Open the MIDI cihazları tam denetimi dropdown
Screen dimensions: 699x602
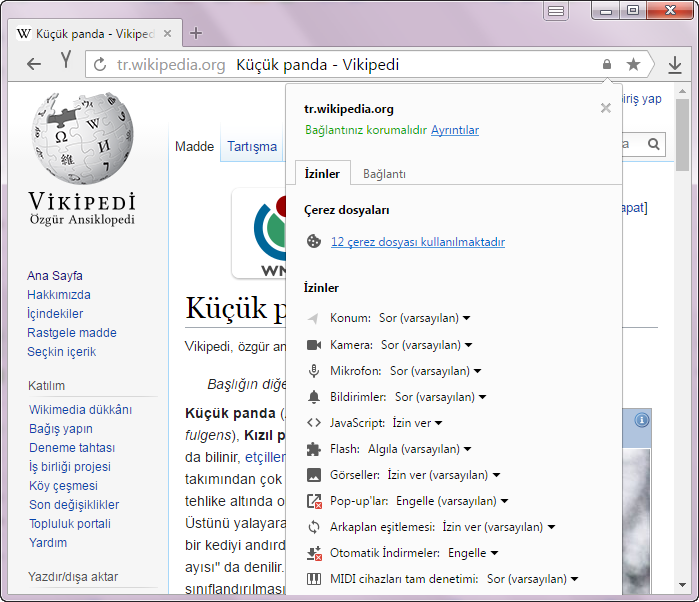coord(533,579)
